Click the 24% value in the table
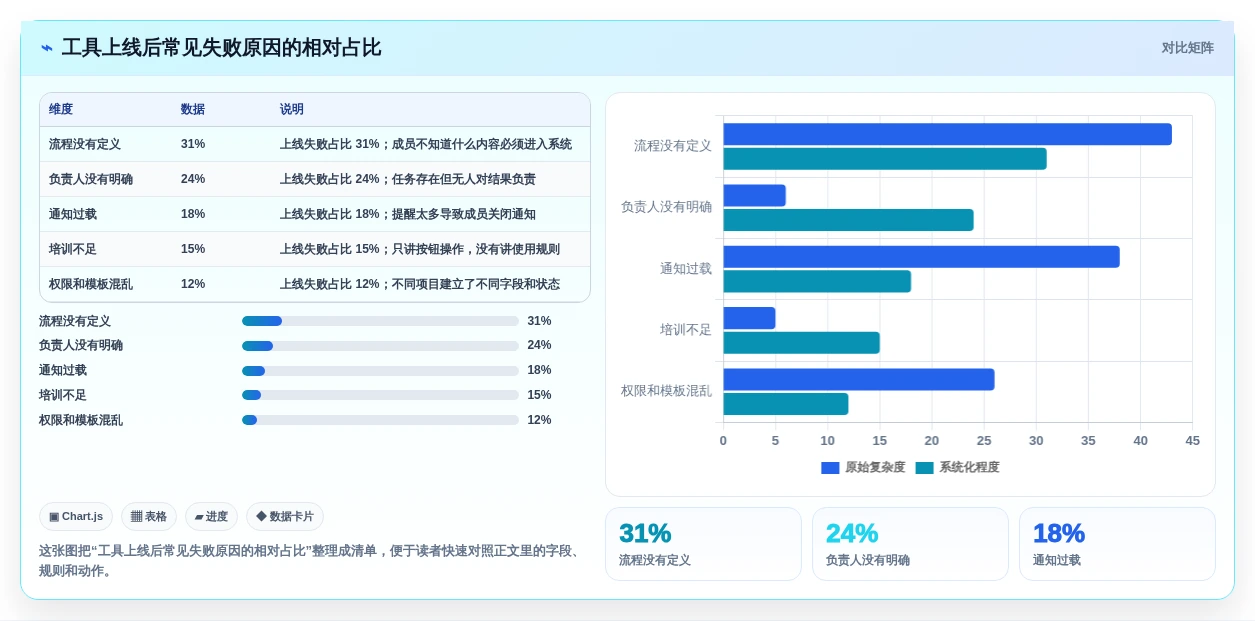 (193, 179)
